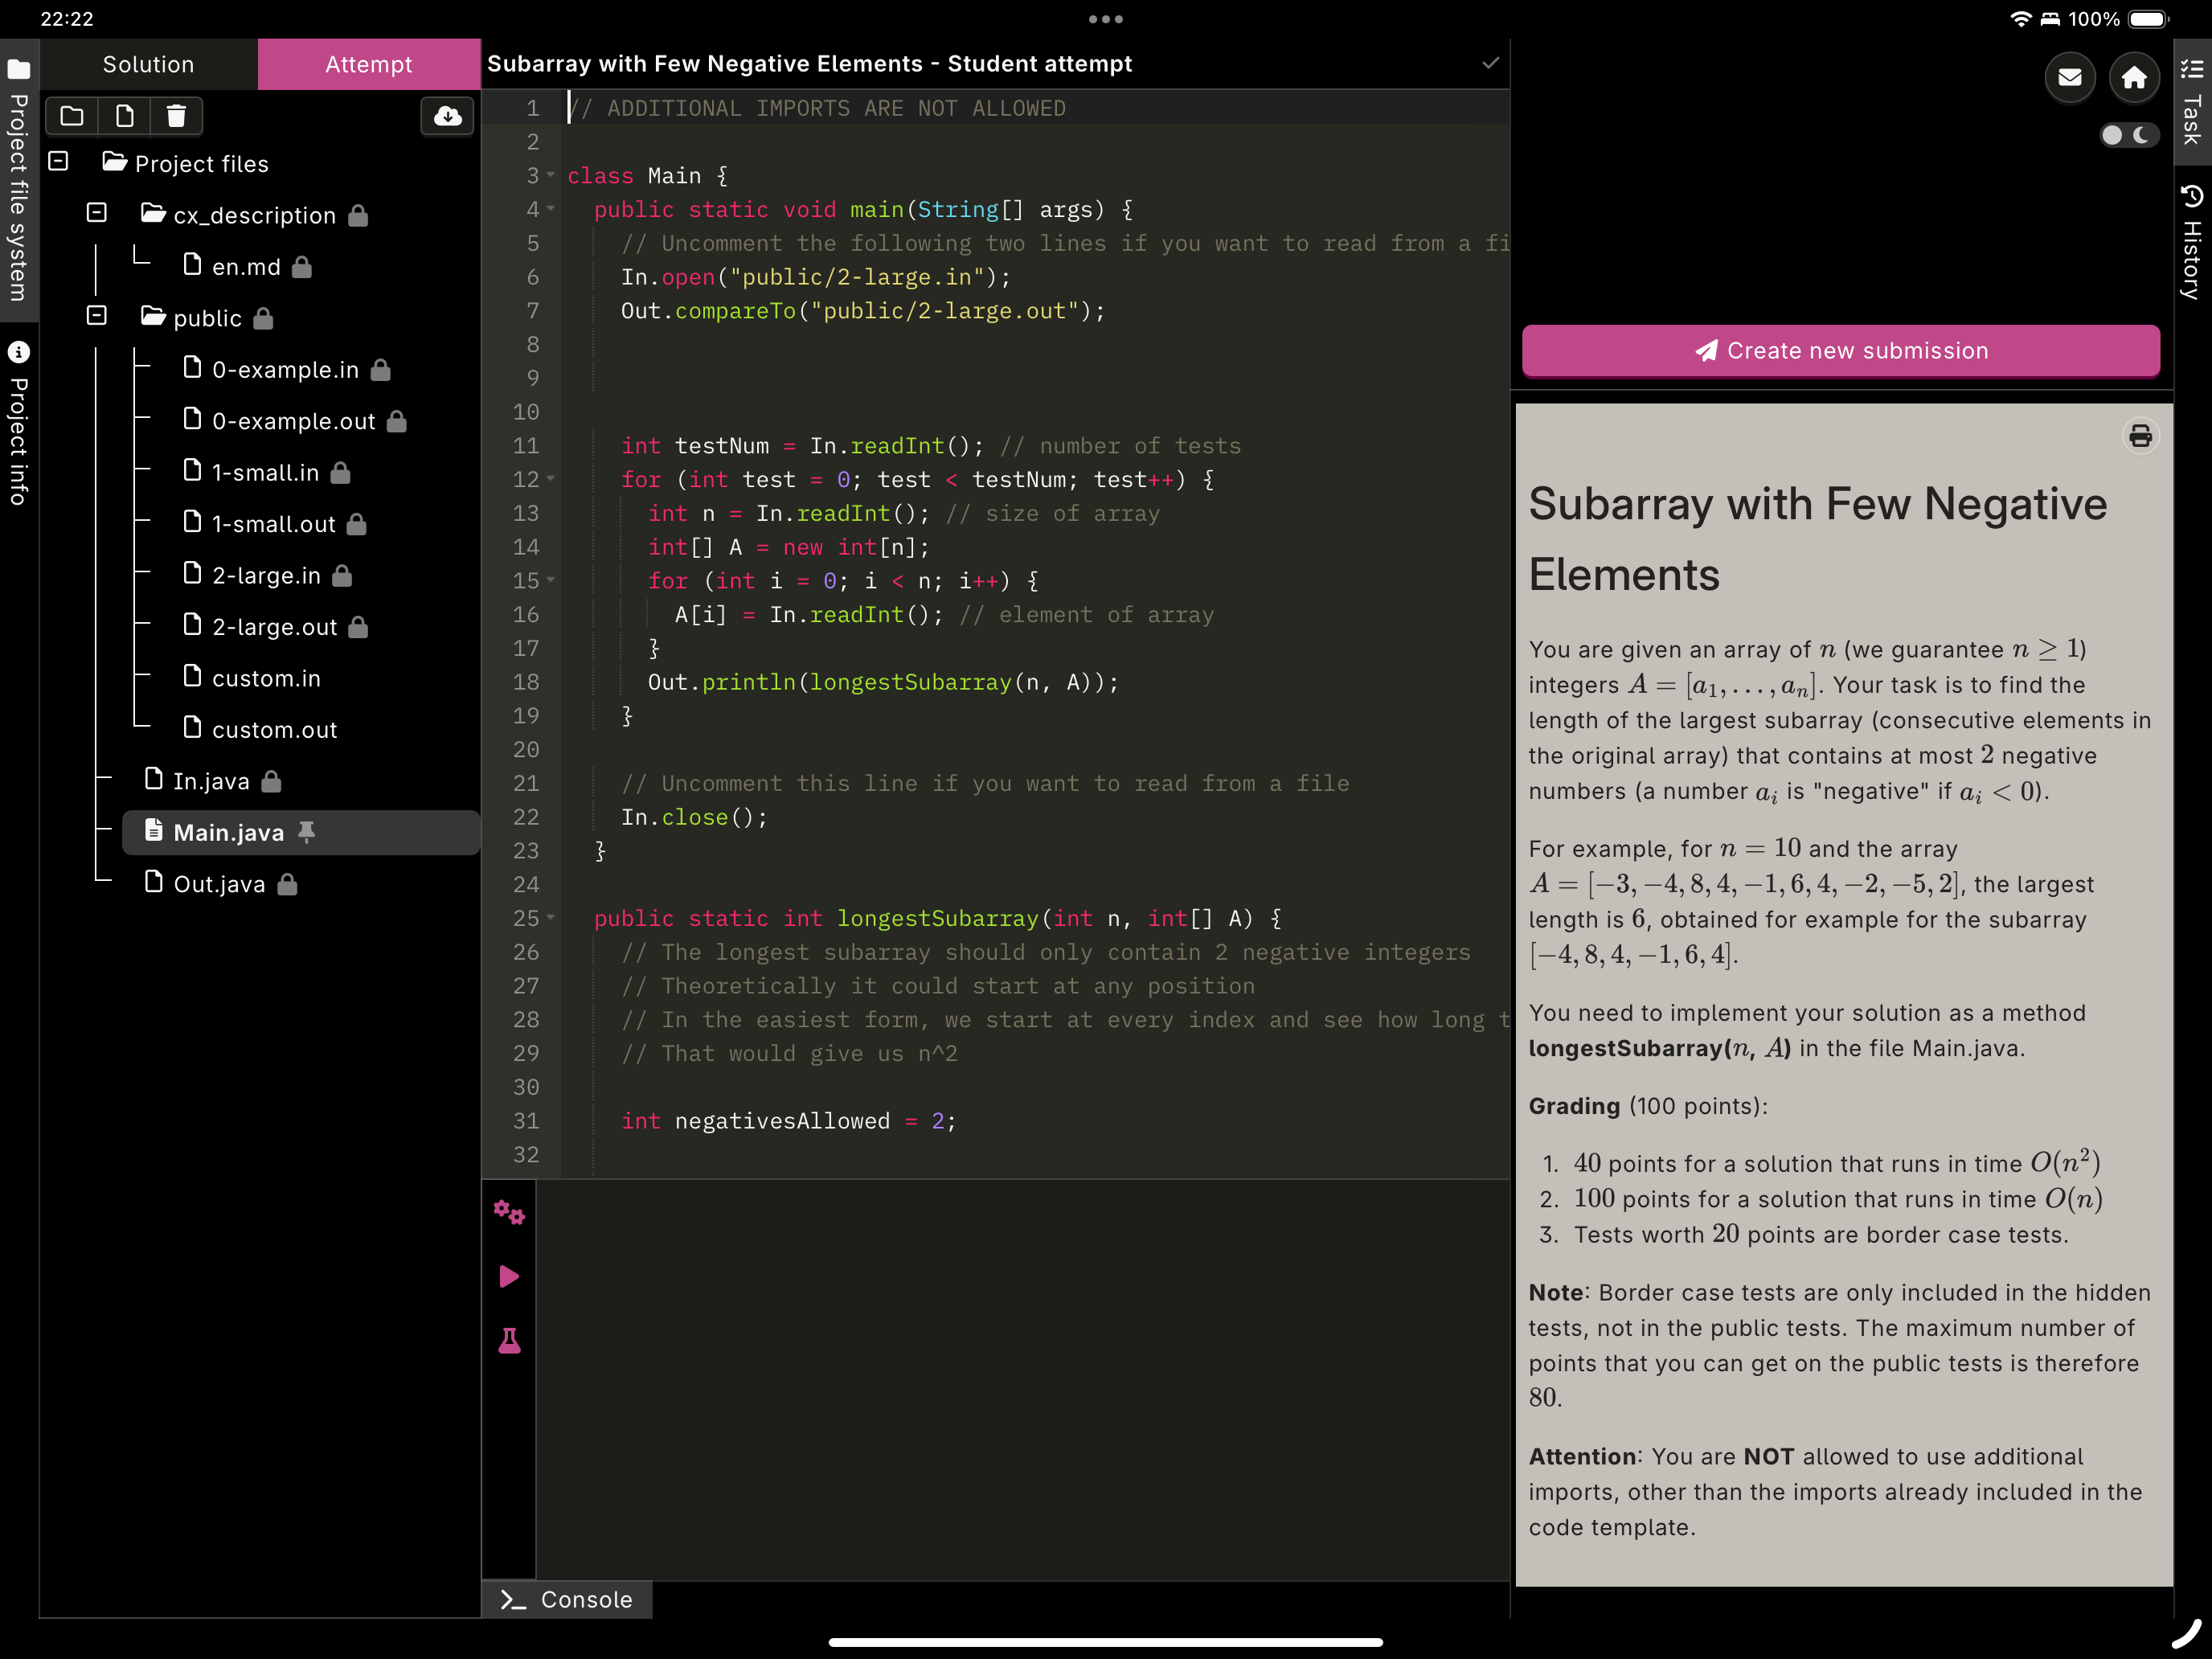Print the task description with printer icon
The height and width of the screenshot is (1659, 2212).
2140,436
